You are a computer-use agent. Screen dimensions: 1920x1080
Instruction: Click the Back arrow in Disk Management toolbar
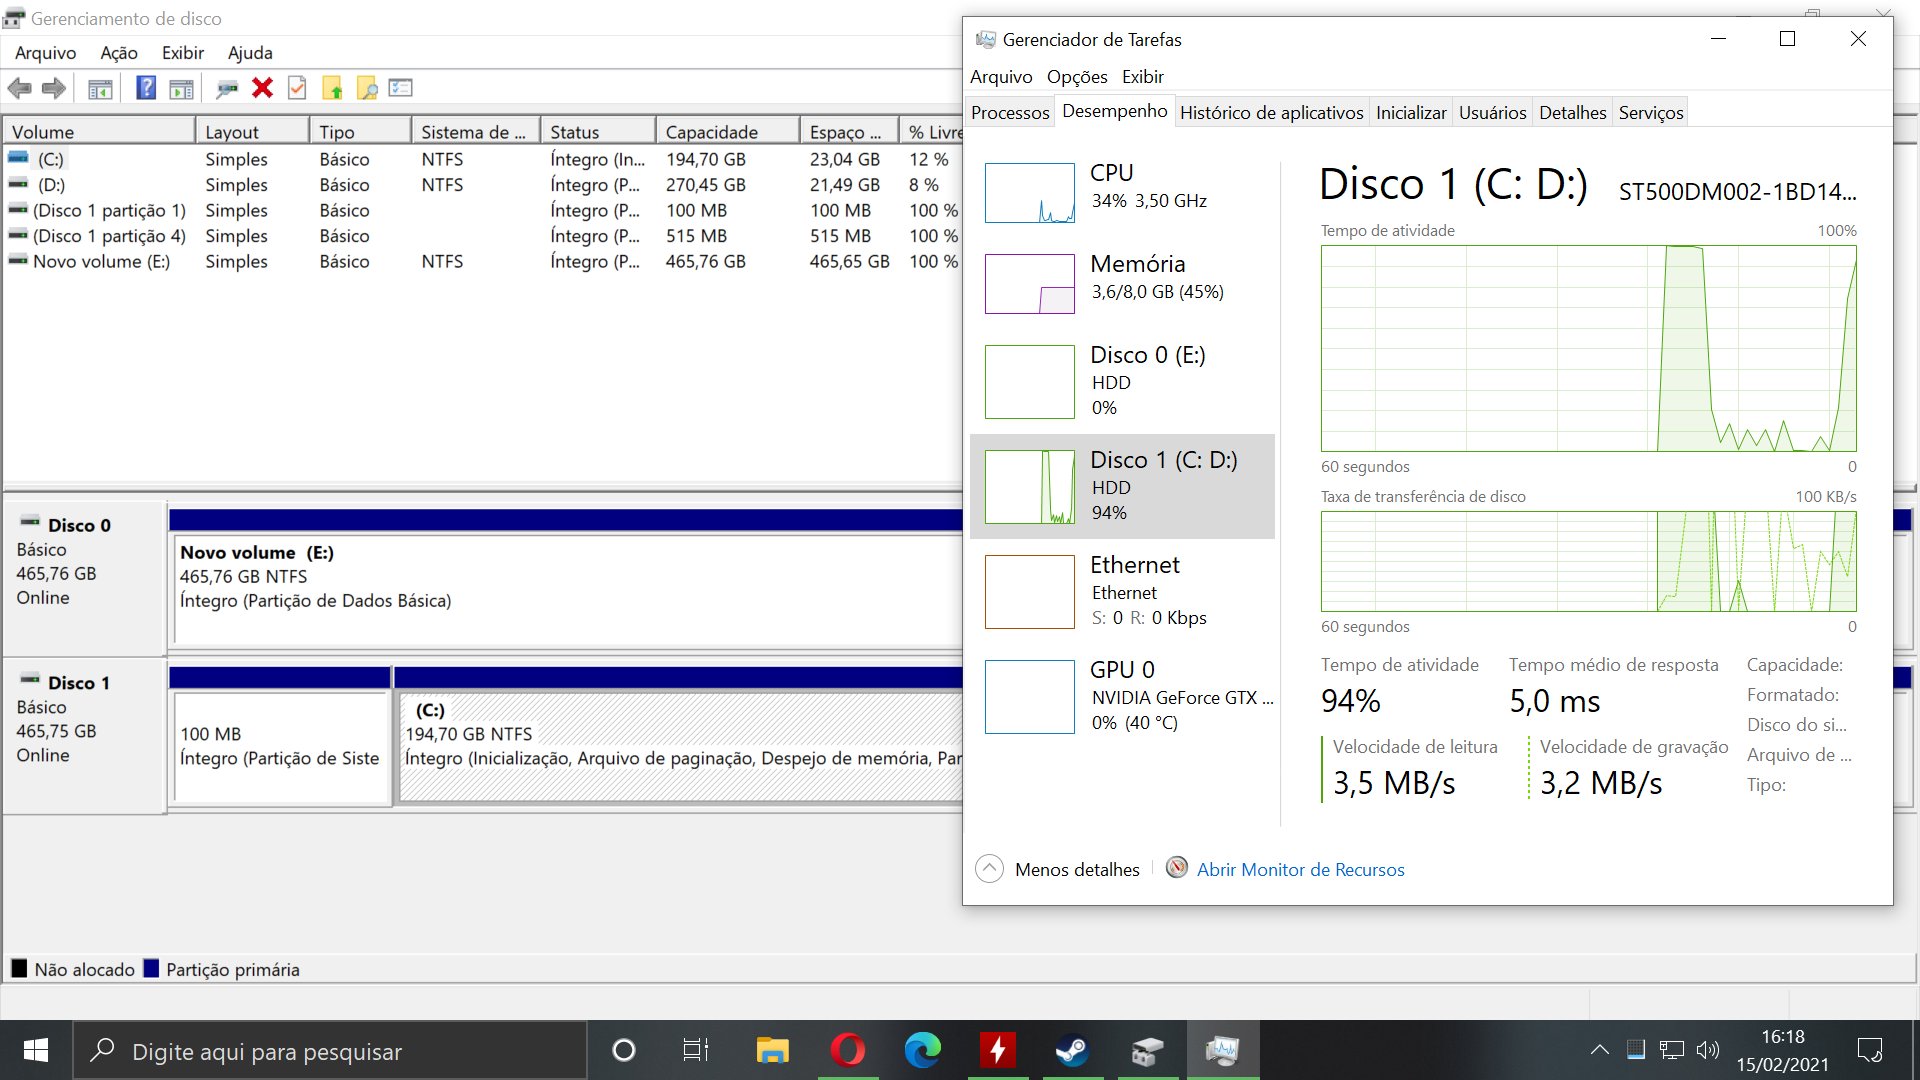19,89
